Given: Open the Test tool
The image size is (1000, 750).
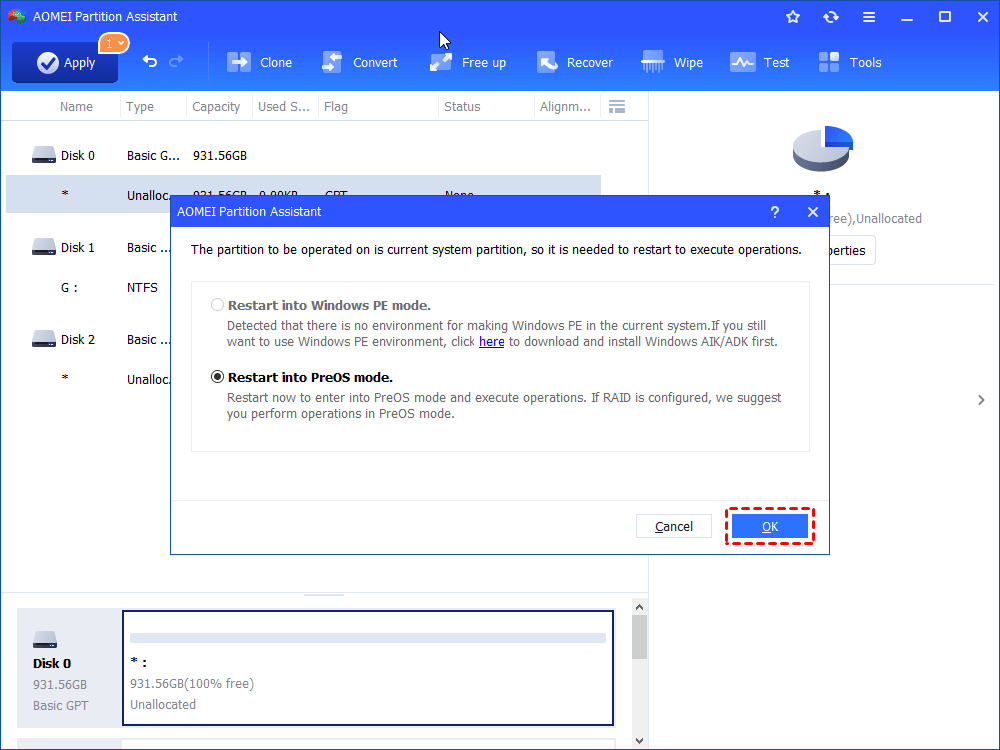Looking at the screenshot, I should 760,62.
